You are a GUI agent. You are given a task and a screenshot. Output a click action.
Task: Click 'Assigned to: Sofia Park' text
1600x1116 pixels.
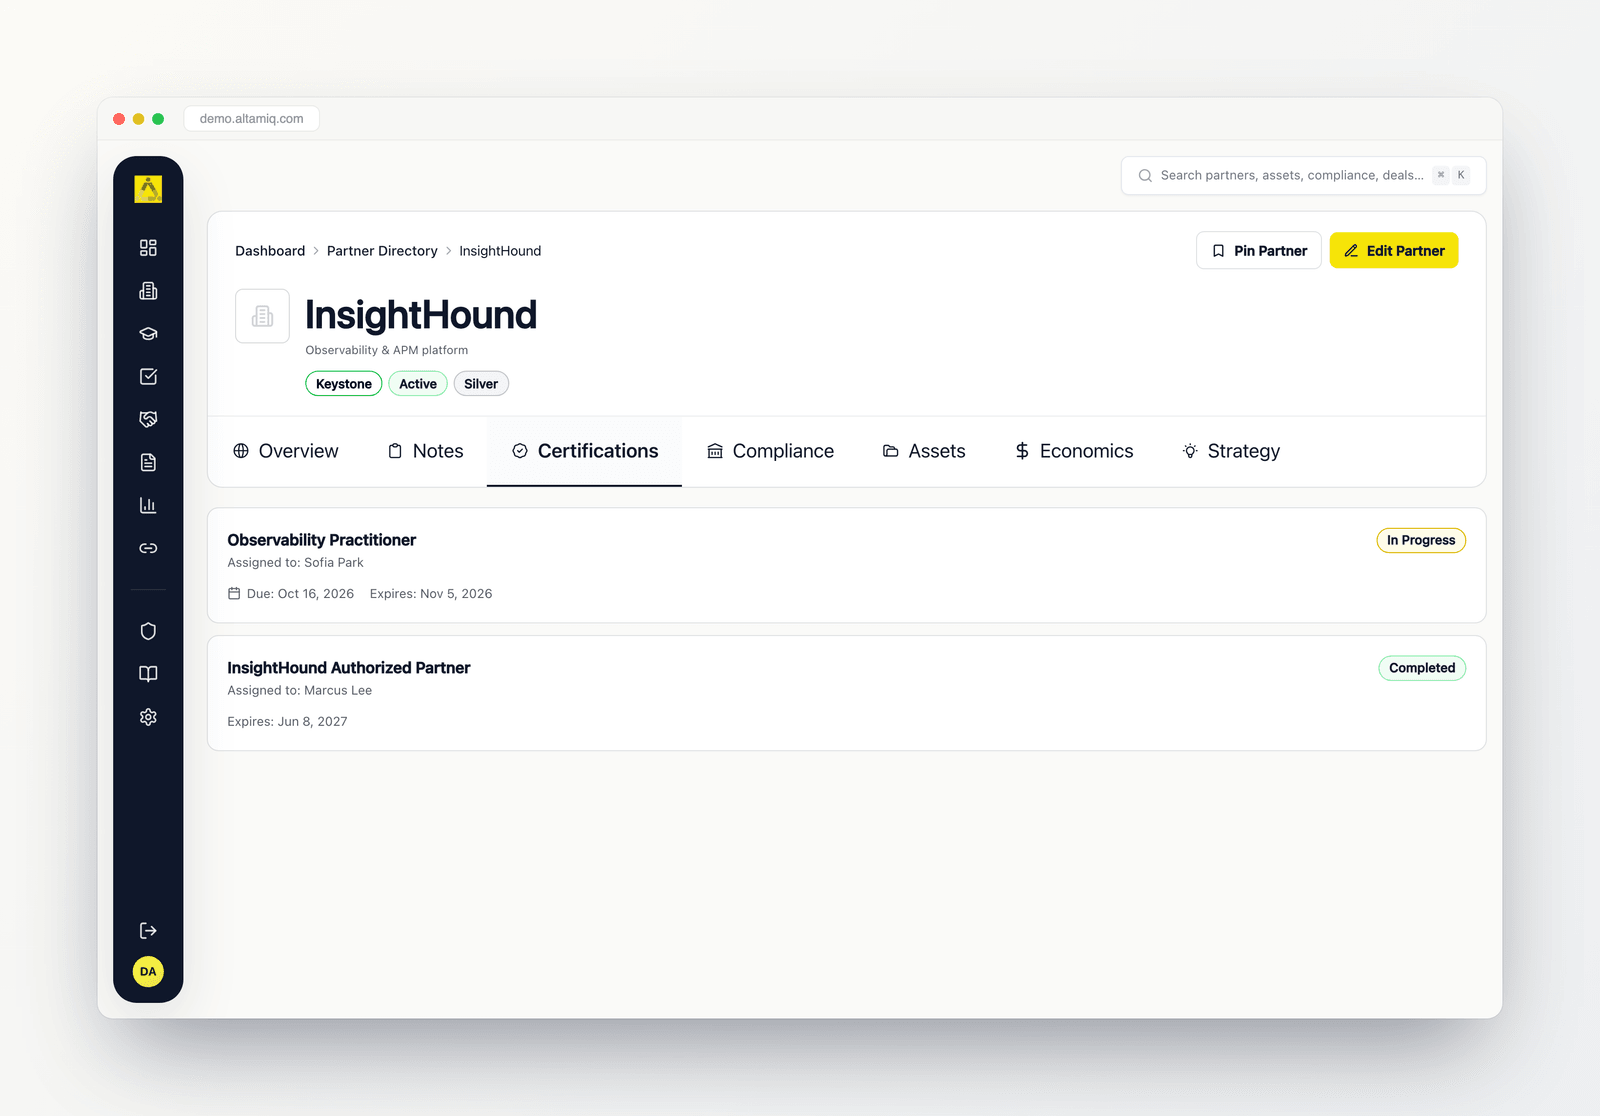[295, 563]
